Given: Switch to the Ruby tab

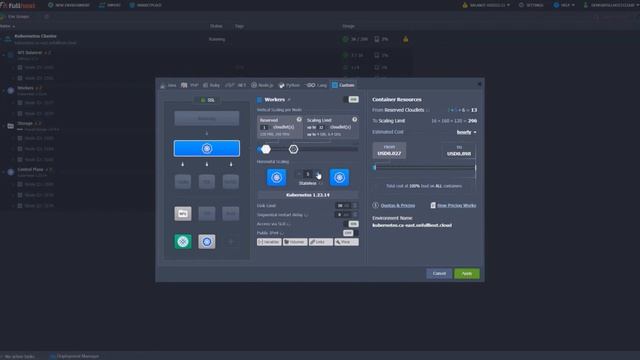Looking at the screenshot, I should 211,85.
